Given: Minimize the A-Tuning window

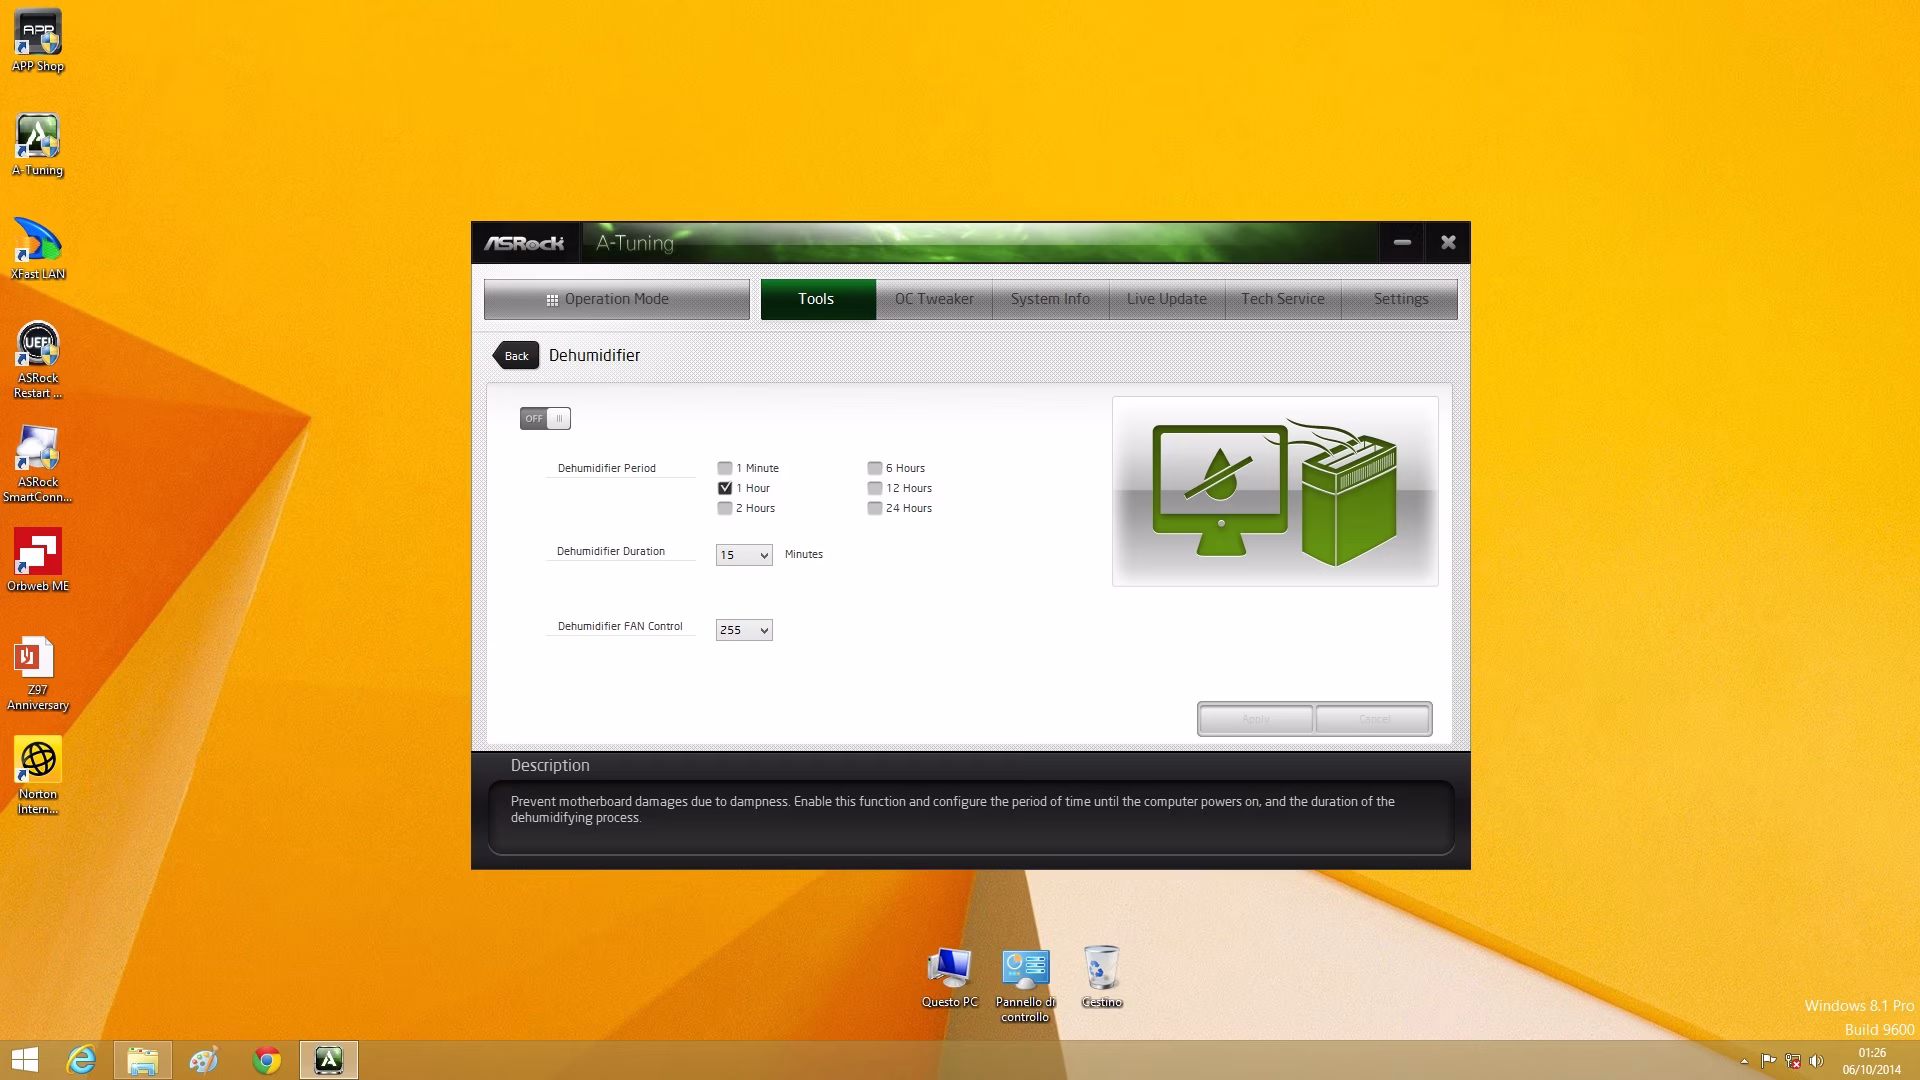Looking at the screenshot, I should click(x=1402, y=242).
